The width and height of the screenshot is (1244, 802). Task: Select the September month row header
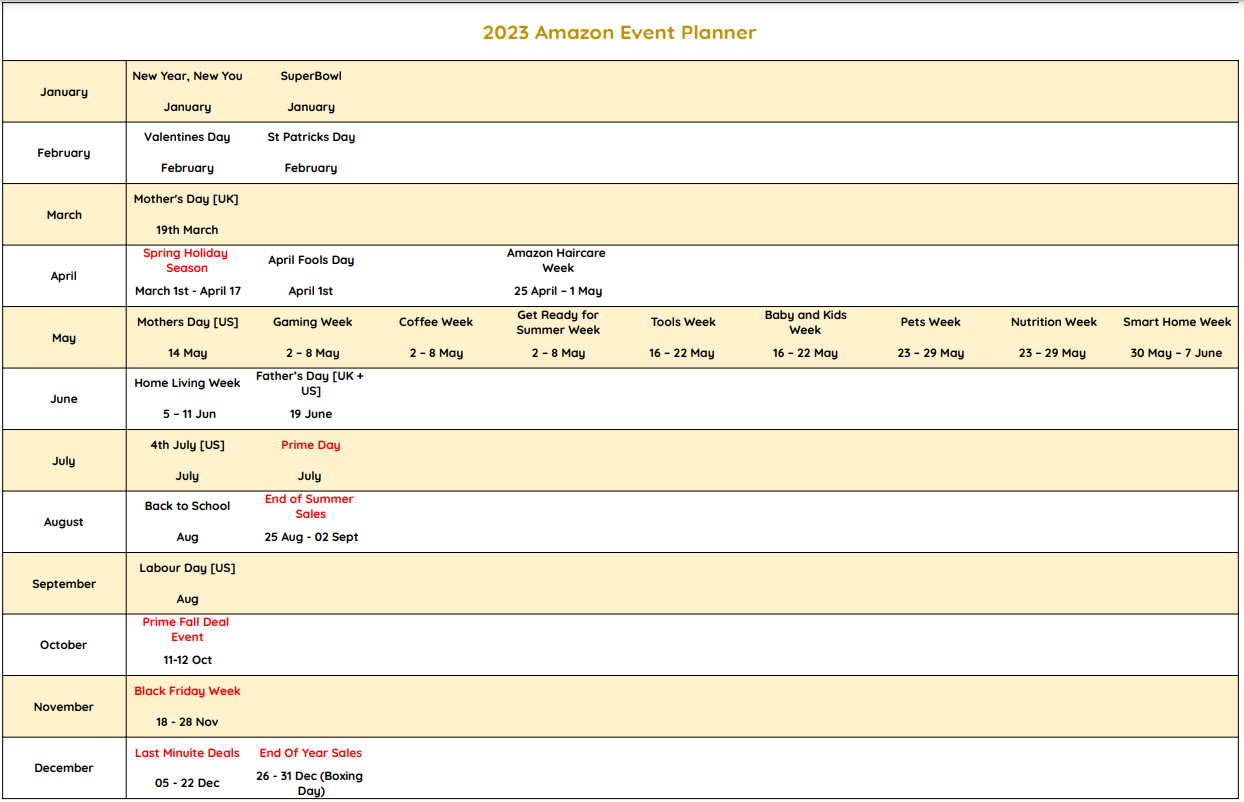point(64,584)
